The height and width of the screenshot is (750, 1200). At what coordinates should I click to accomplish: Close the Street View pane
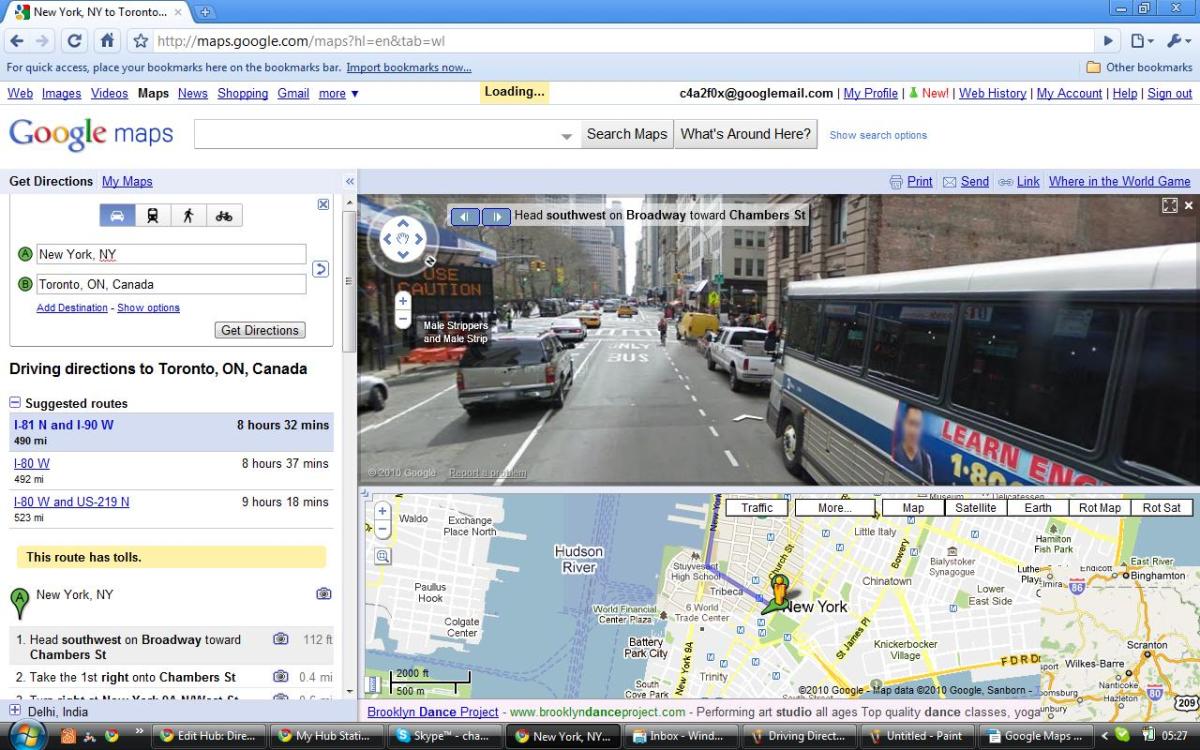click(1189, 205)
